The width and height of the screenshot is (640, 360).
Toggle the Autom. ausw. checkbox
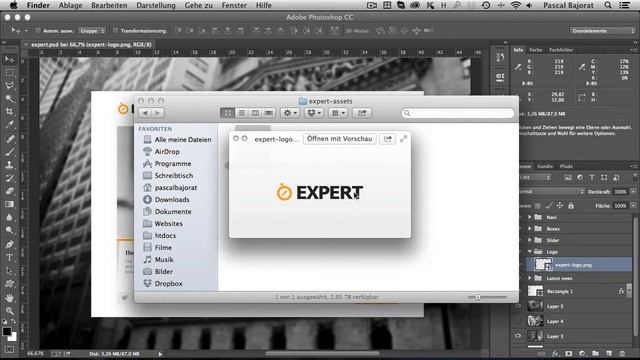point(38,31)
